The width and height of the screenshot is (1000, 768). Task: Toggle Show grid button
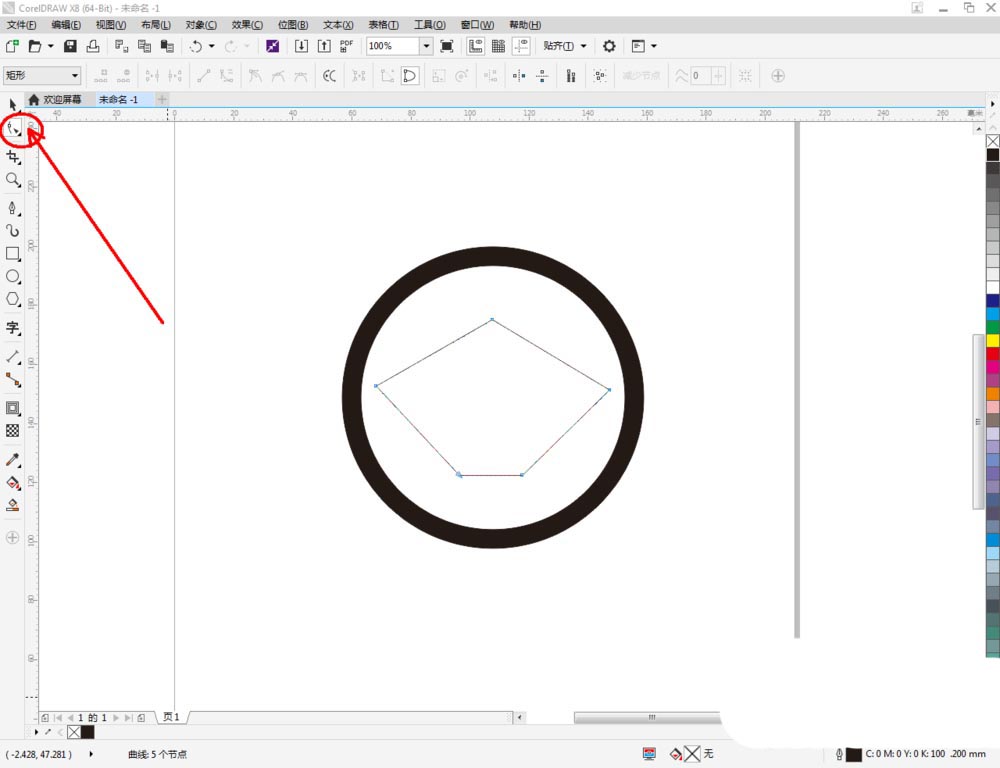498,46
